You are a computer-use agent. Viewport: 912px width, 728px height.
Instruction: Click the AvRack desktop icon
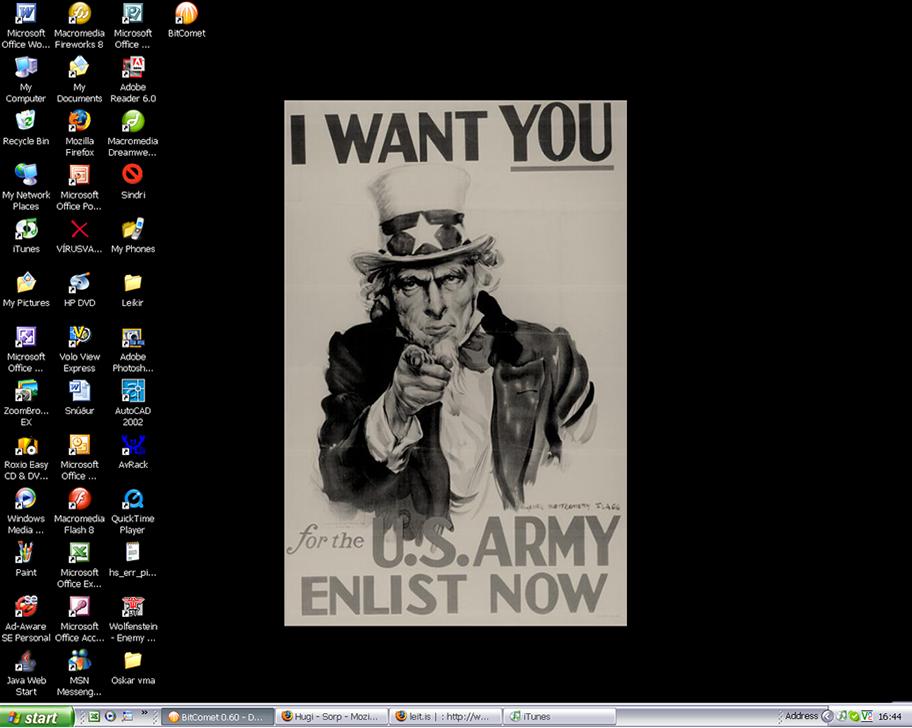pyautogui.click(x=133, y=452)
